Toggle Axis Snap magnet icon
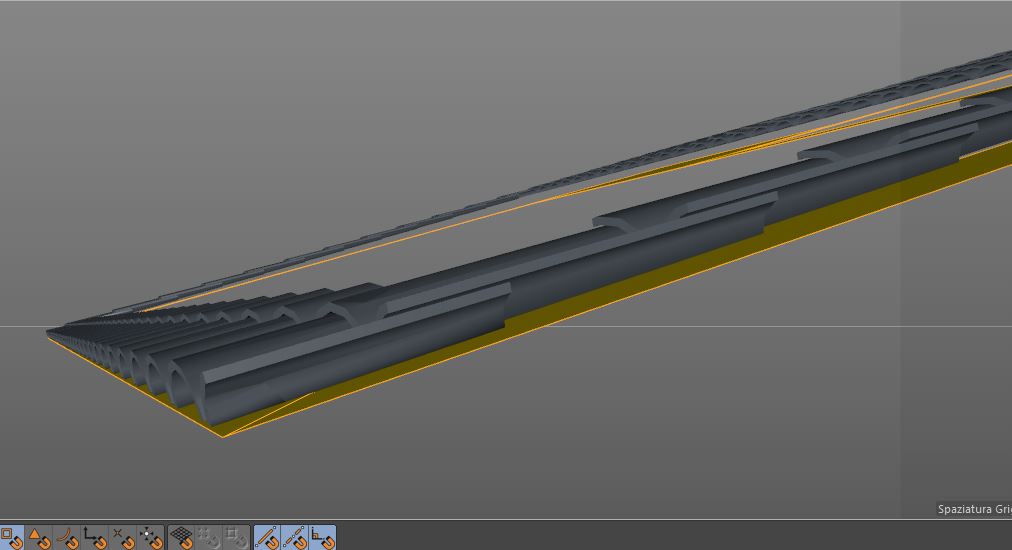Viewport: 1012px width, 550px height. [x=94, y=538]
